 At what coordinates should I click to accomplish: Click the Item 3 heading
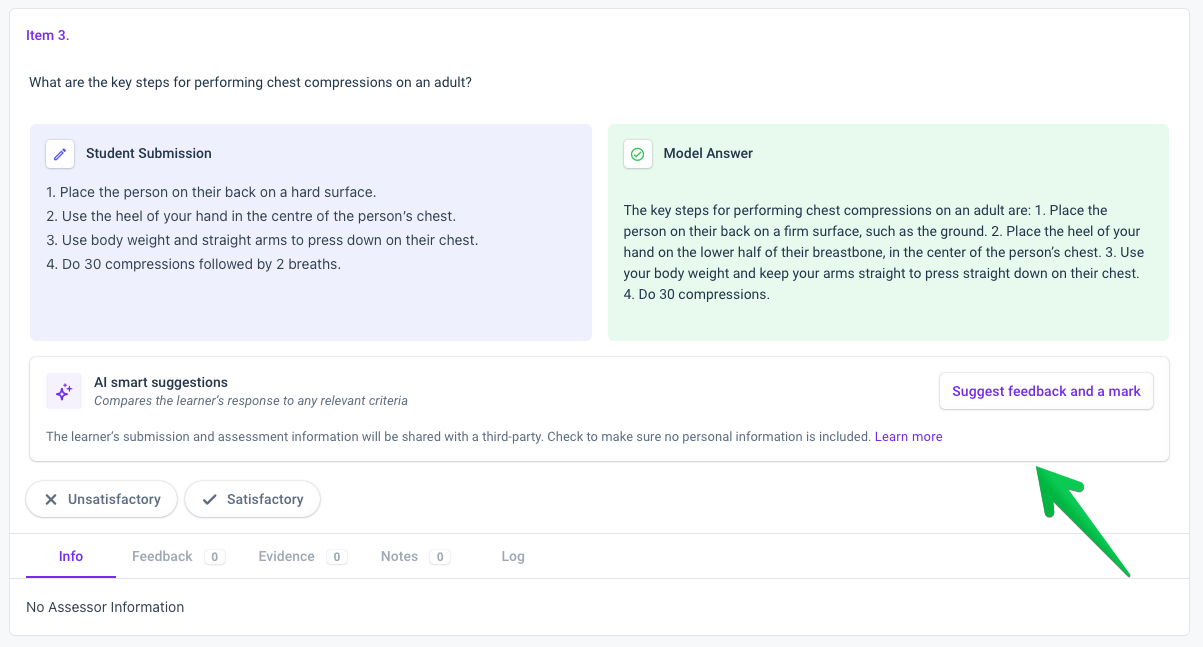click(x=48, y=35)
